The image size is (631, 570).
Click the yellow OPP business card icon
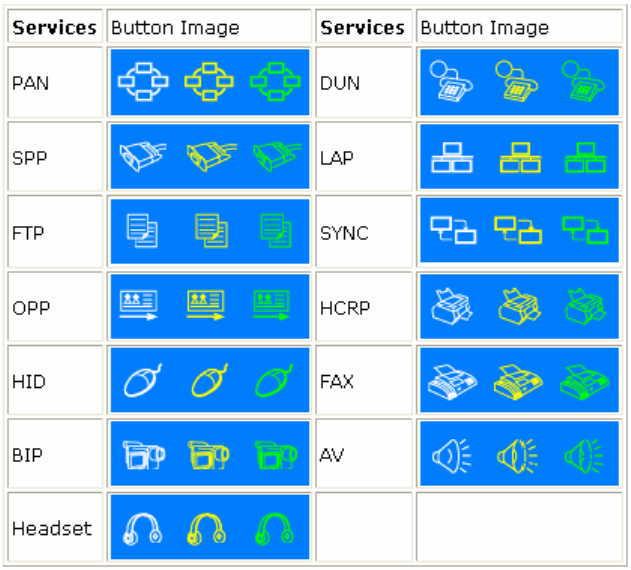pyautogui.click(x=206, y=304)
